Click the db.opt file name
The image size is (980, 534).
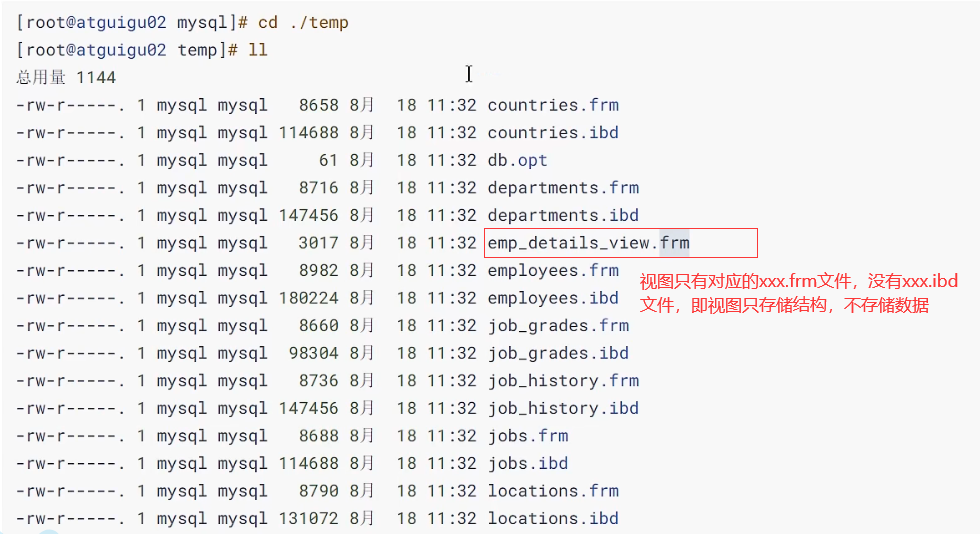(x=518, y=161)
